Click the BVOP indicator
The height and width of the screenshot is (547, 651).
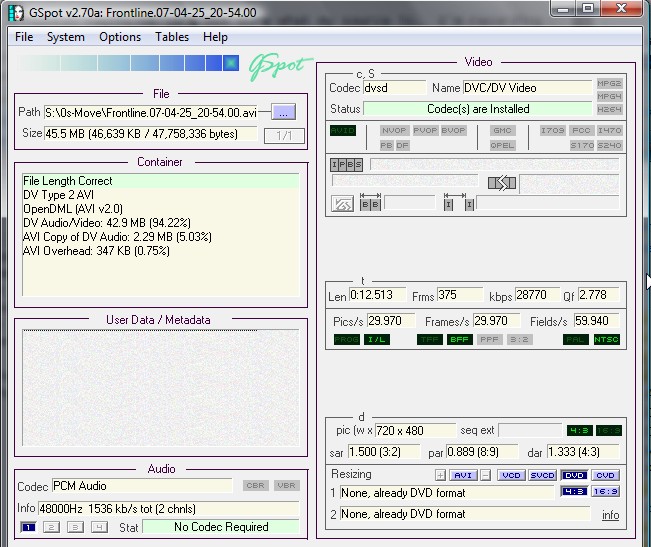coord(453,130)
